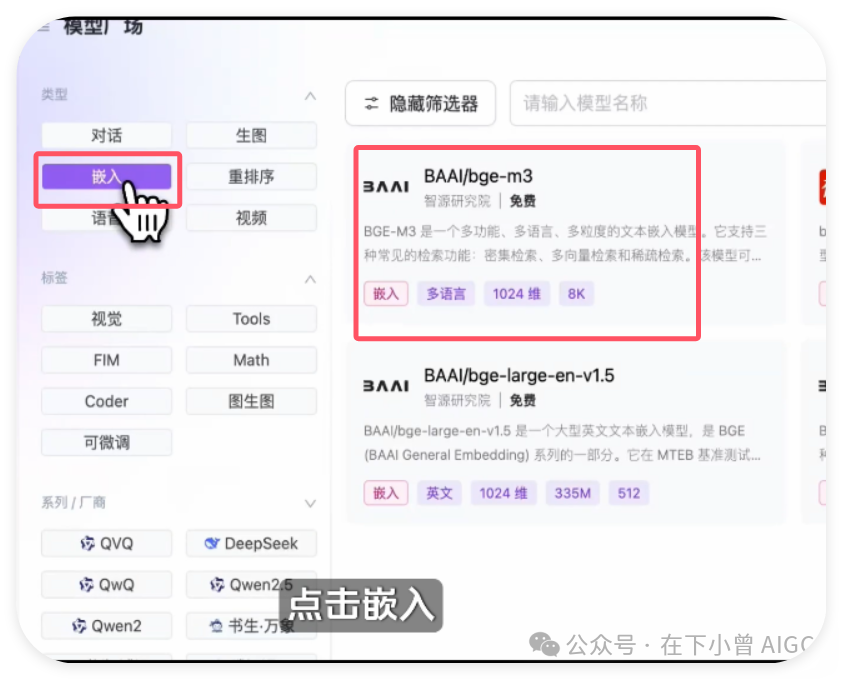Click the 嵌入 tag on bge-large-en-v1.5 card

point(386,493)
